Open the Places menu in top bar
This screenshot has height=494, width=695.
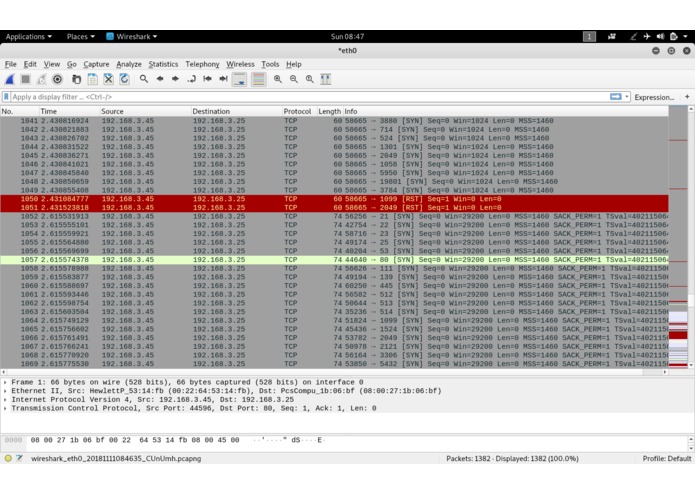point(80,37)
